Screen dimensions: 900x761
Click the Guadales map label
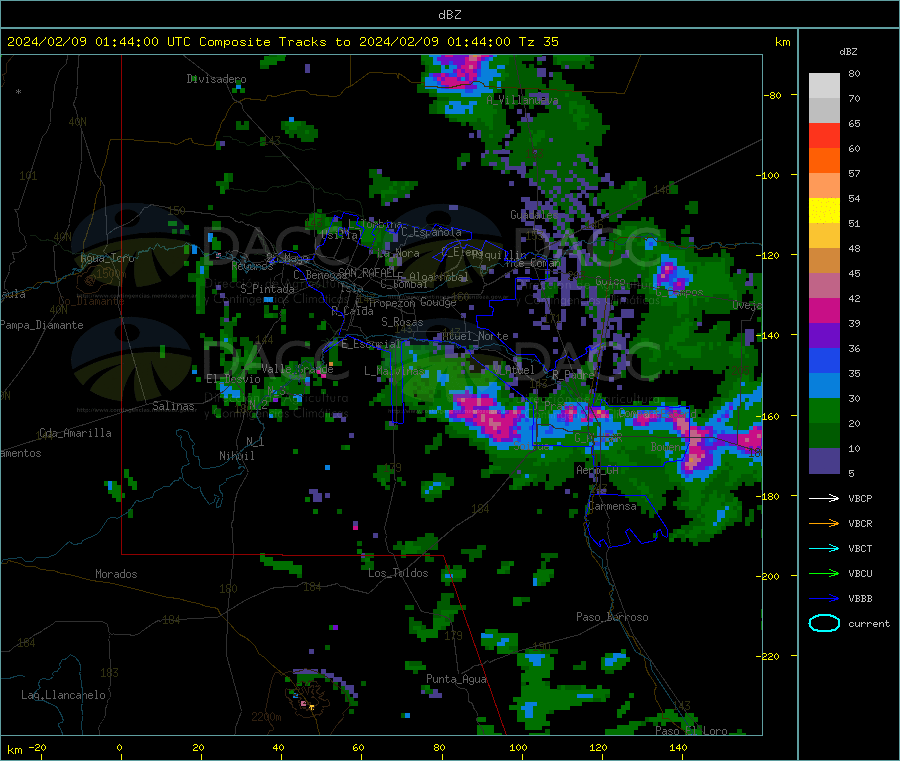tap(534, 215)
